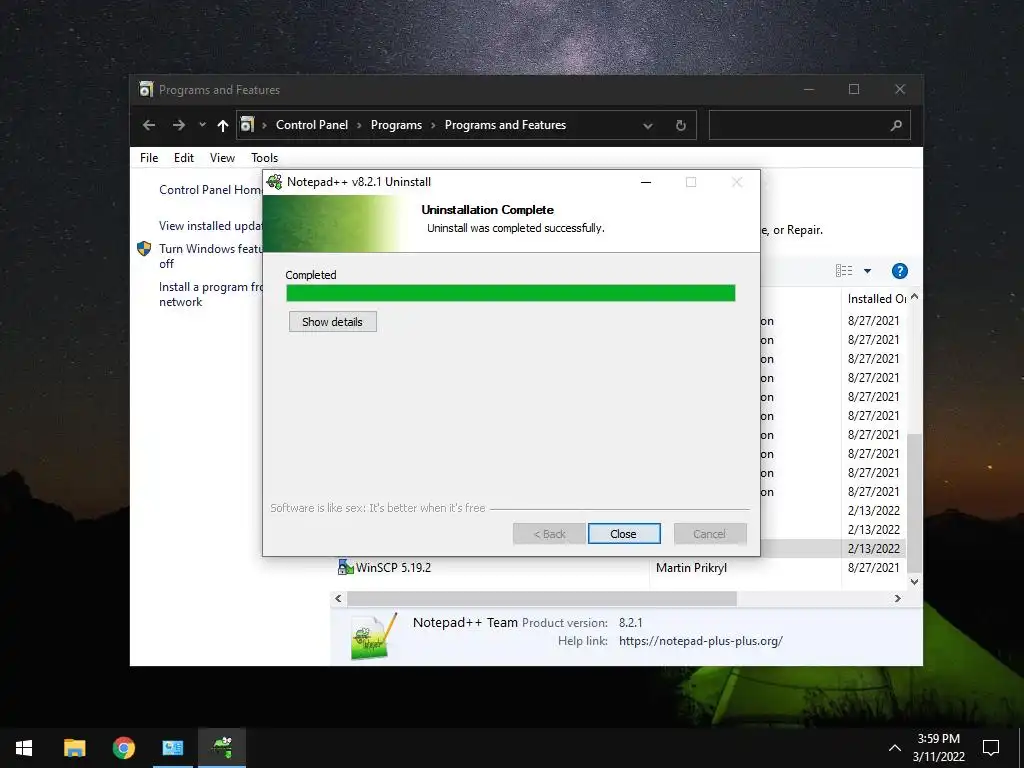Expand the address bar history dropdown

click(x=648, y=125)
